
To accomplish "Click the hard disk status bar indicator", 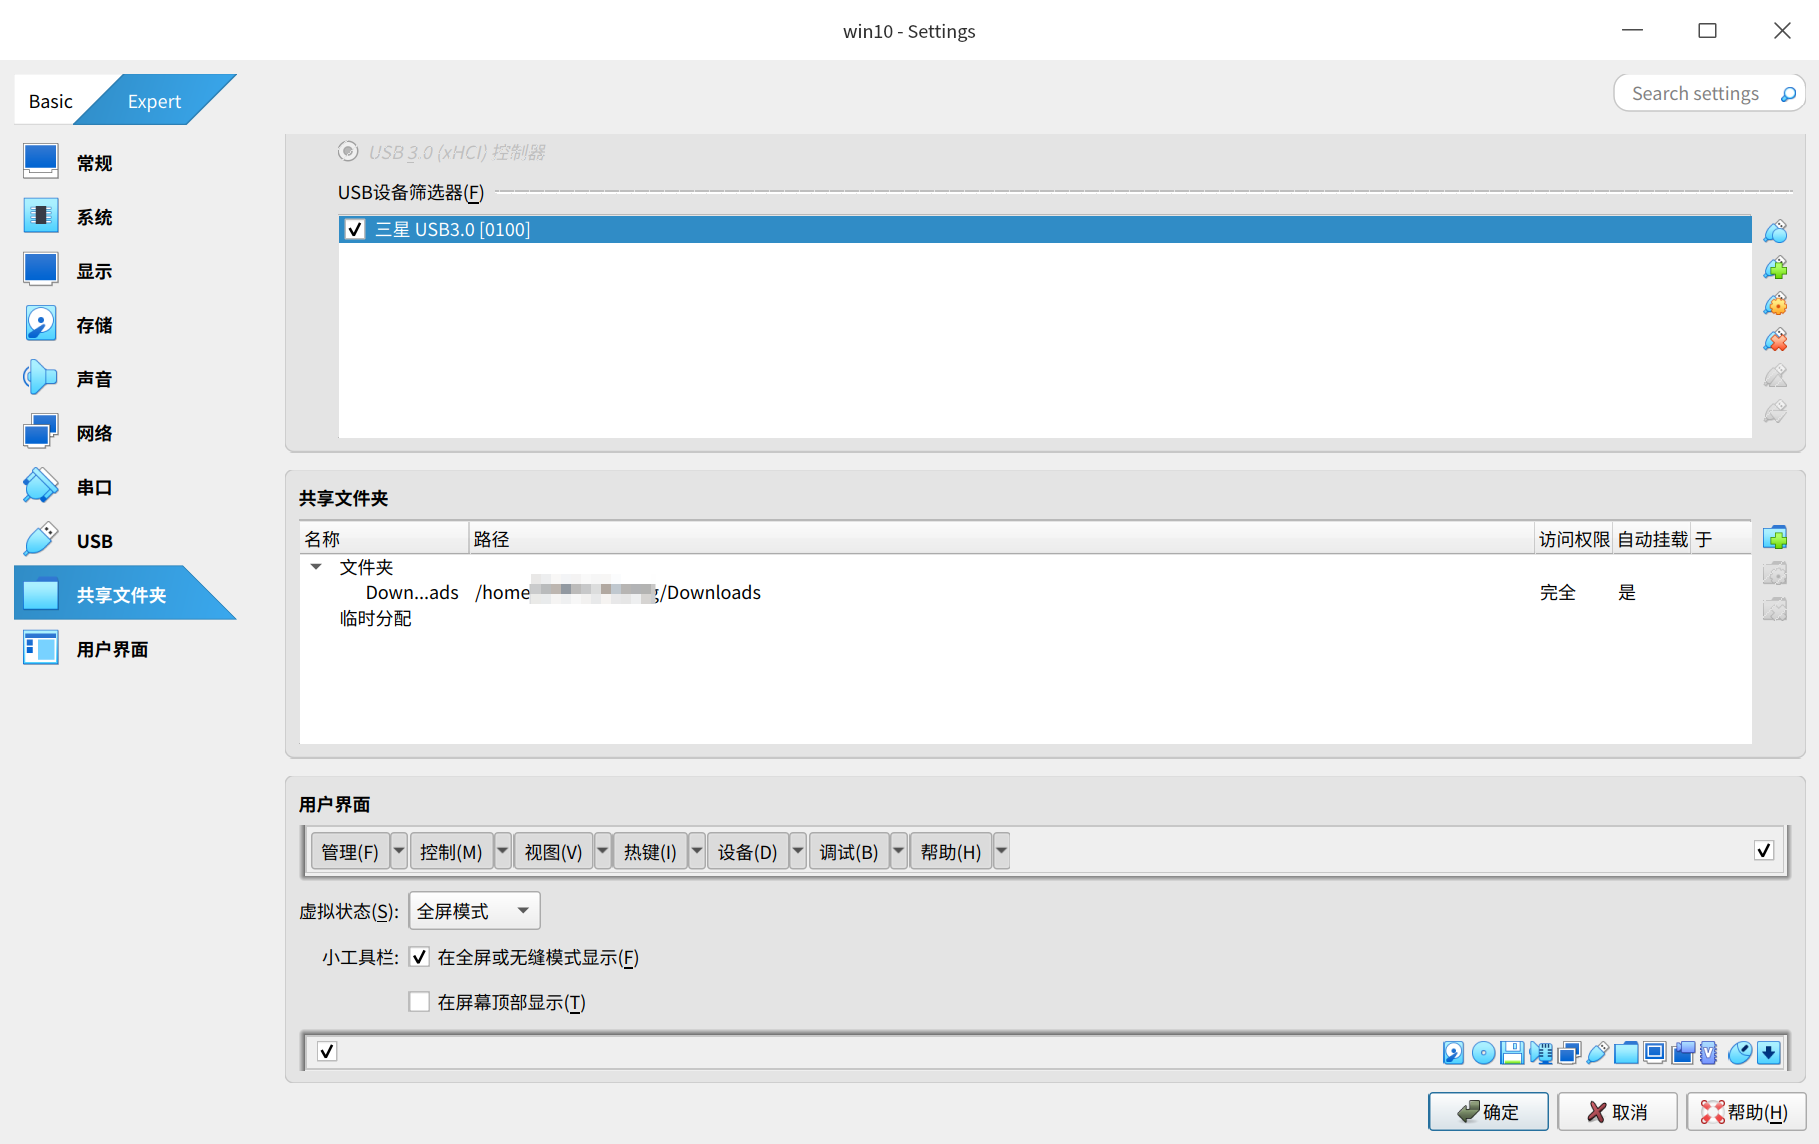I will [x=1453, y=1052].
